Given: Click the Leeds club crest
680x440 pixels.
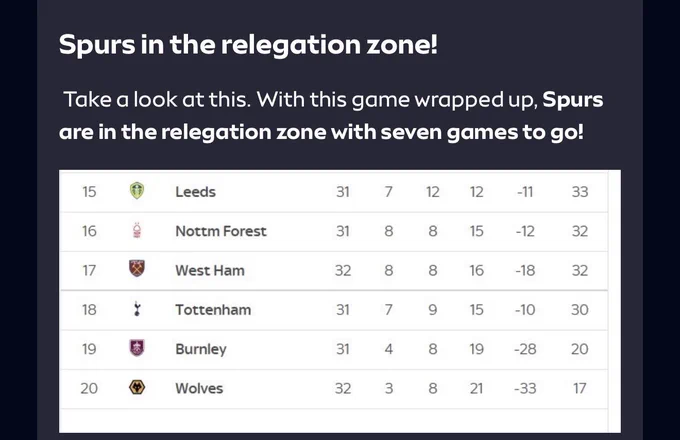Looking at the screenshot, I should [x=137, y=191].
